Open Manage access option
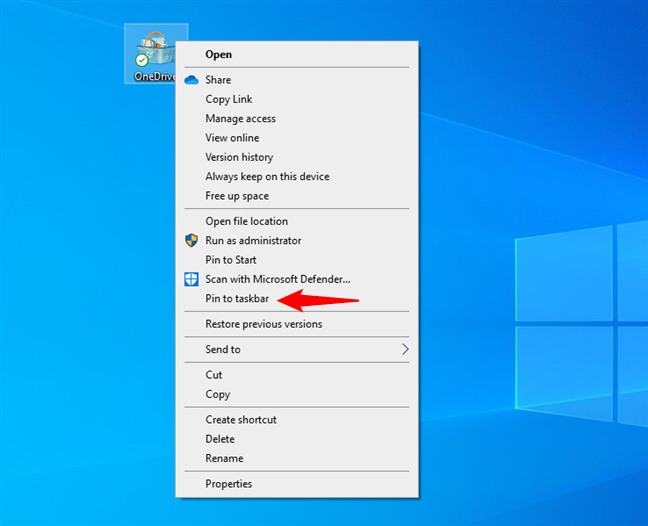 coord(297,119)
